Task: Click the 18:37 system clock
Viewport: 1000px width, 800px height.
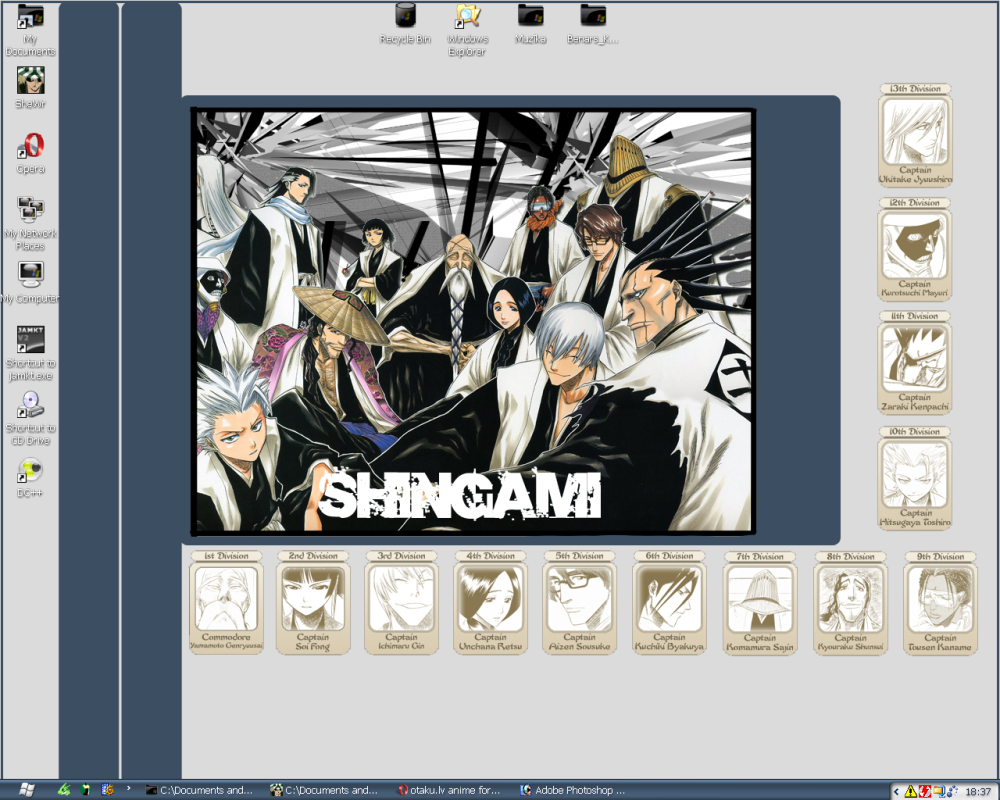Action: tap(978, 792)
